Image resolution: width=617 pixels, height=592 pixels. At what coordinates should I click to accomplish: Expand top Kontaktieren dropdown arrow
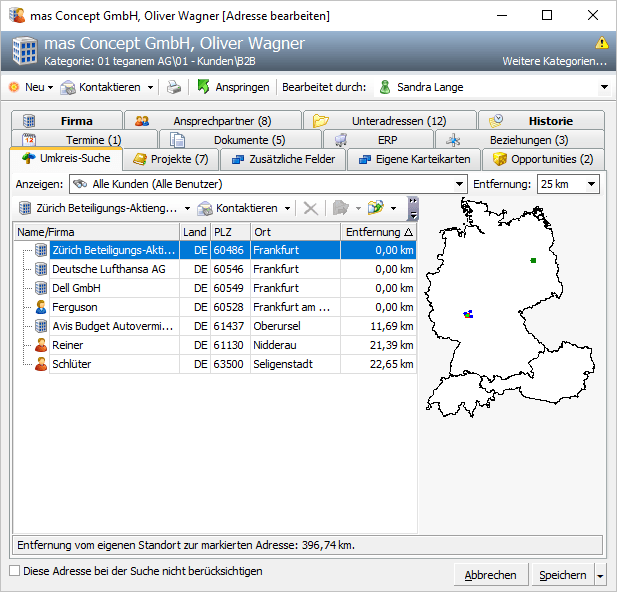[x=150, y=87]
